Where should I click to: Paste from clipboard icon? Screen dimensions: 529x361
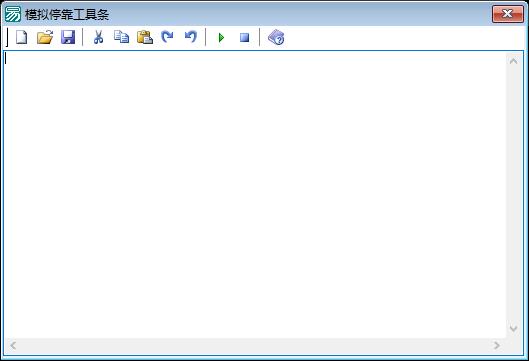[x=145, y=37]
